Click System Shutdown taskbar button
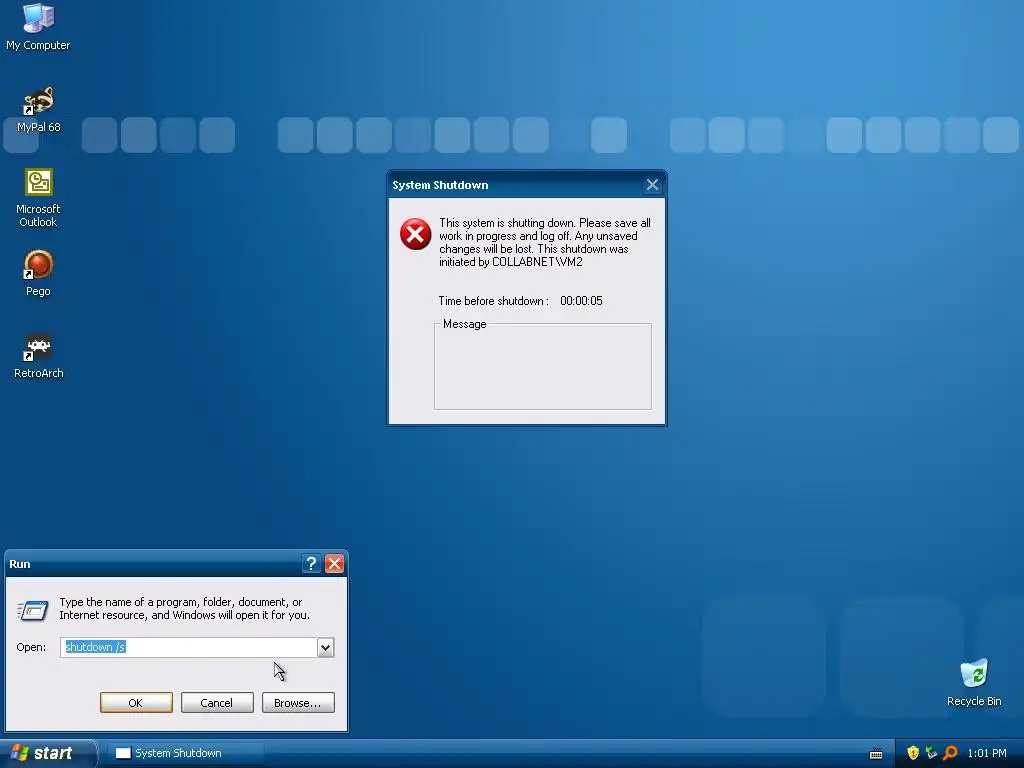The height and width of the screenshot is (768, 1024). pos(185,753)
